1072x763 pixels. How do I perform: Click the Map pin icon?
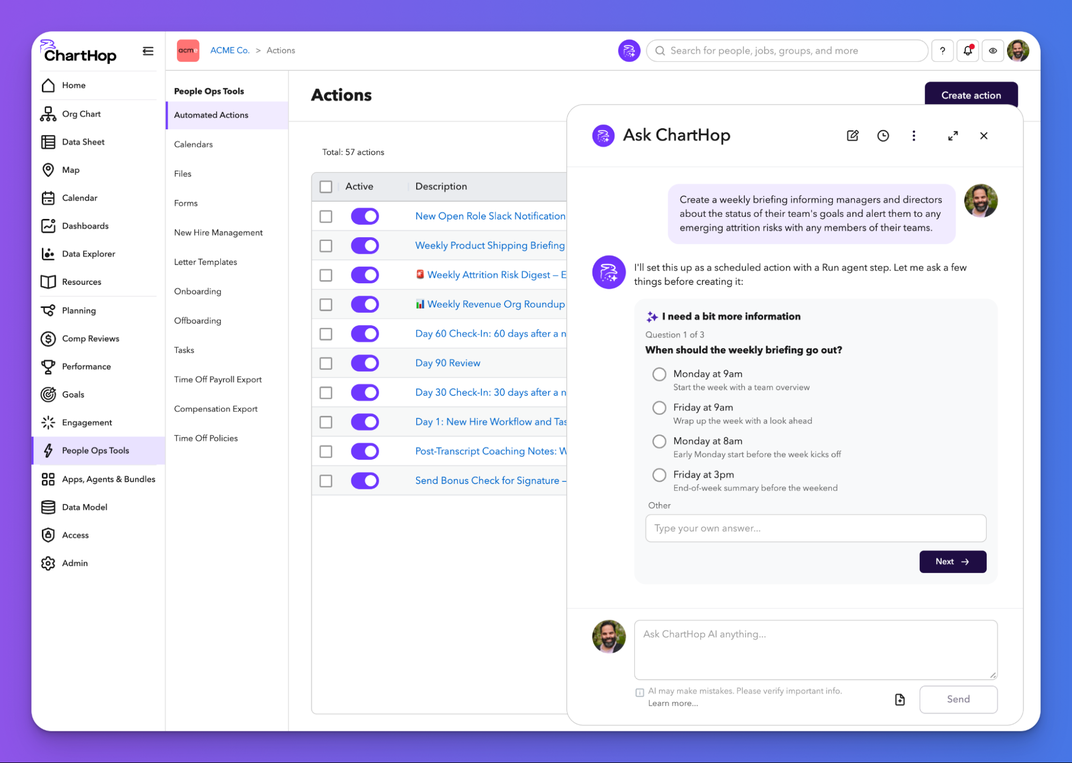tap(48, 170)
